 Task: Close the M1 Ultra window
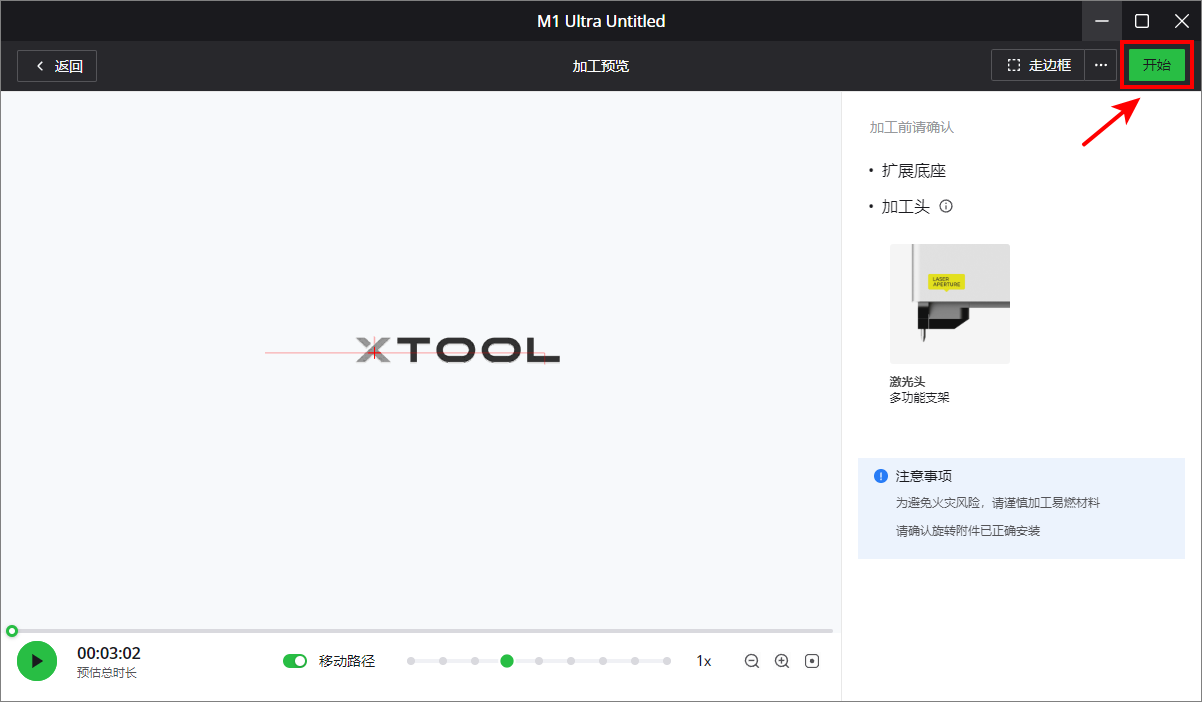(1182, 21)
